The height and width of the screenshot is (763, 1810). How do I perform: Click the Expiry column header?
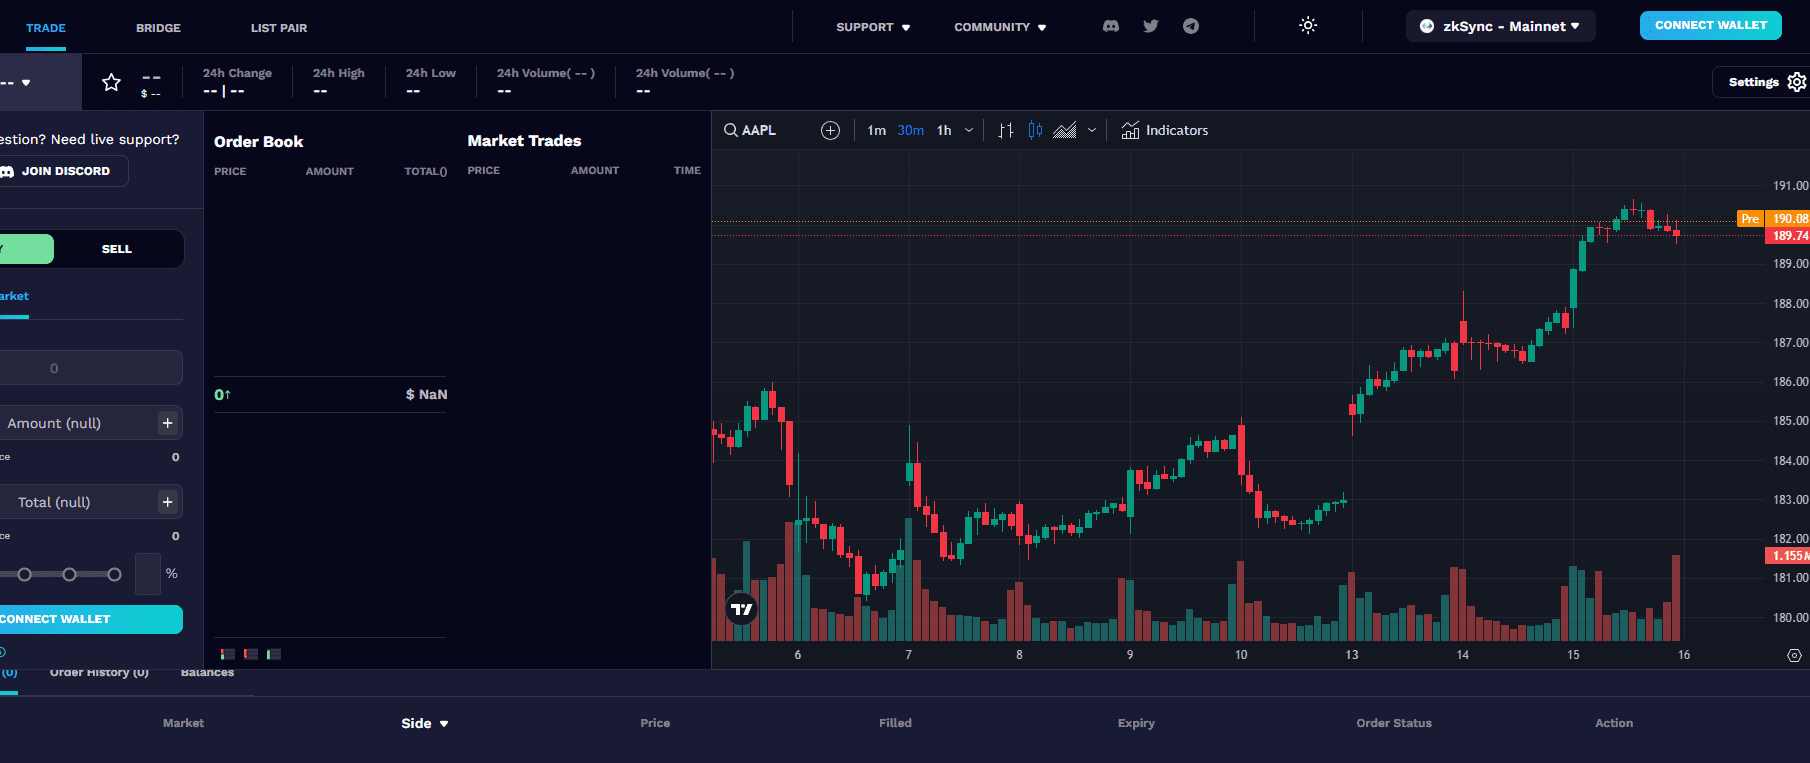[1136, 723]
